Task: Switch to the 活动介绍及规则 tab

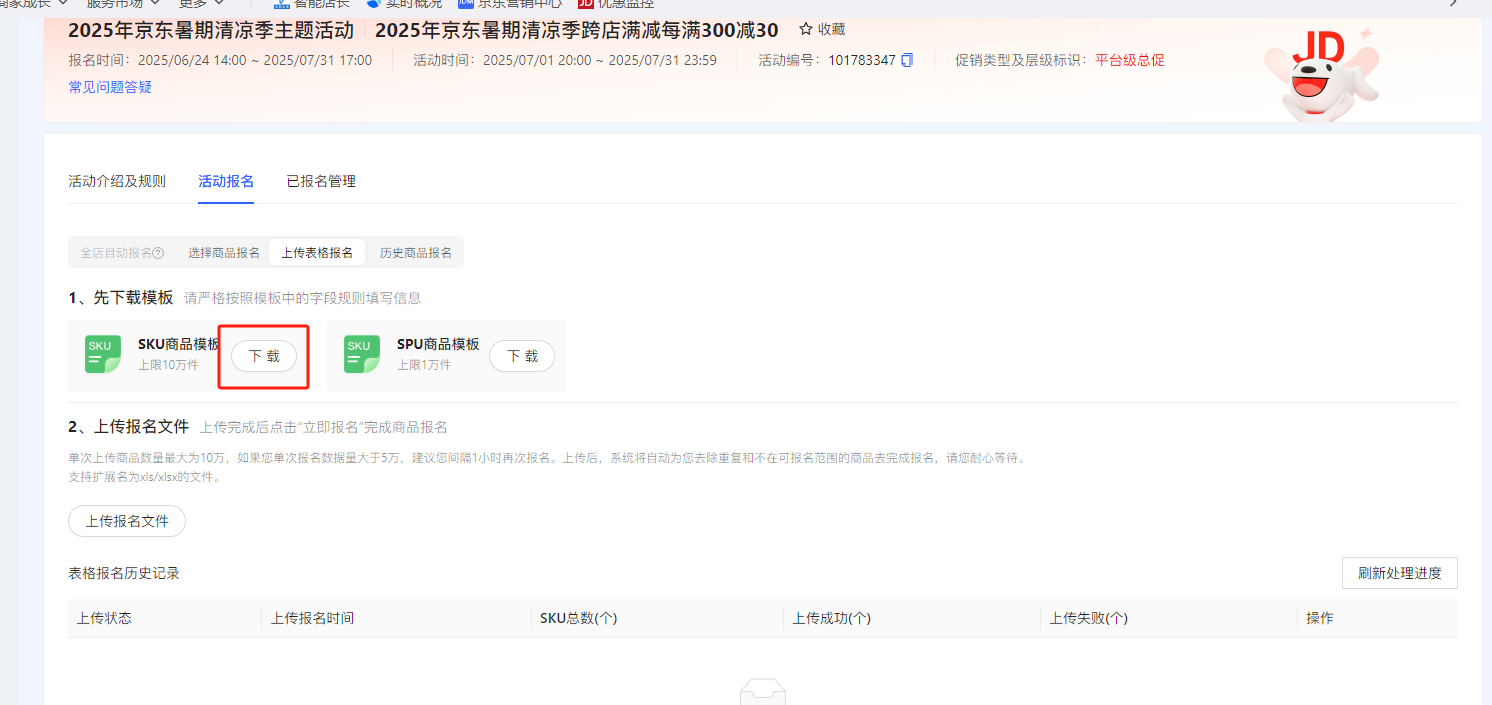Action: pos(117,181)
